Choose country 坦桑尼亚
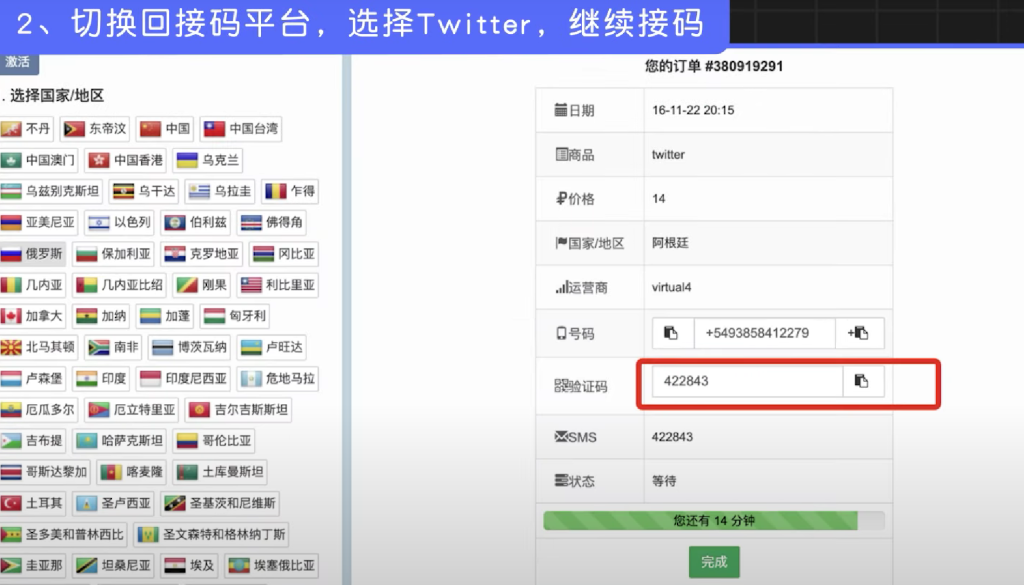Screen dimensions: 1024x585 [x=113, y=565]
